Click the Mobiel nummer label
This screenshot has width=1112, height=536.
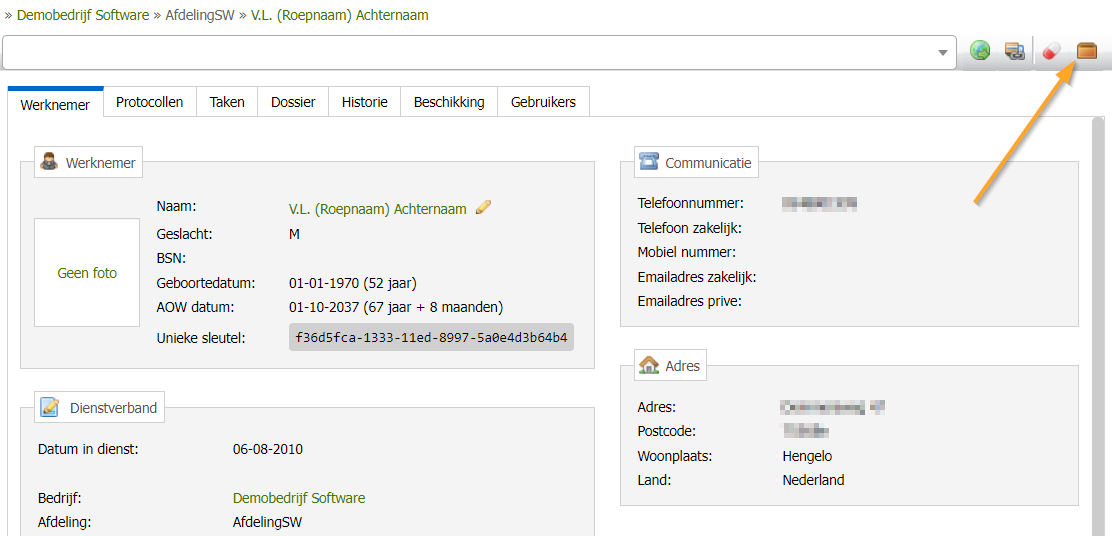(686, 252)
